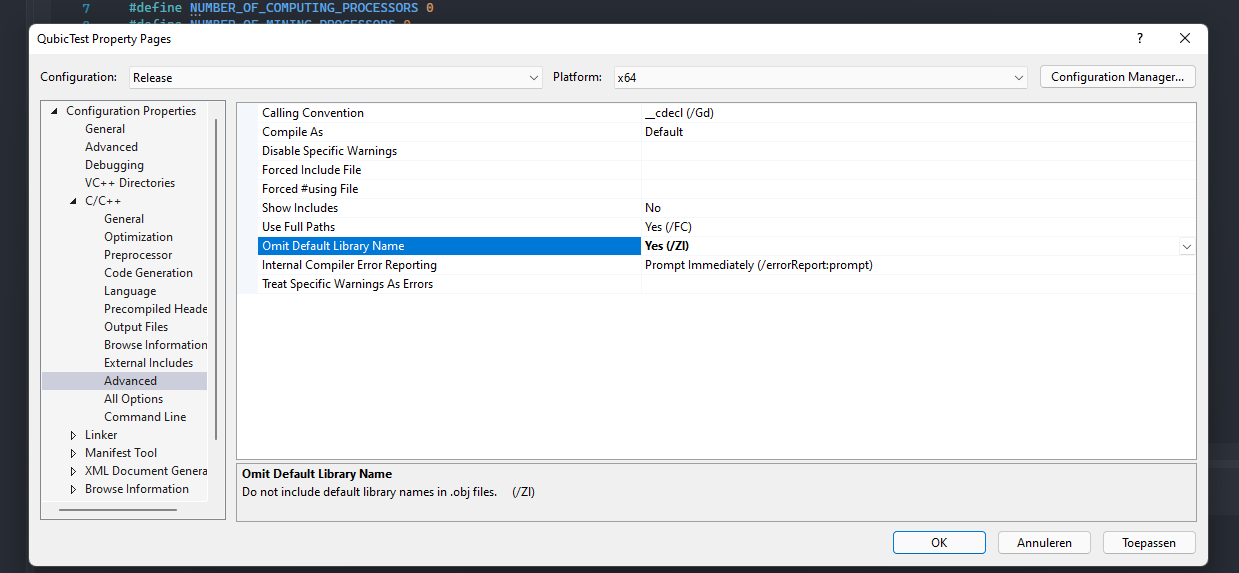Expand the Browse Information tree node arrow
The height and width of the screenshot is (573, 1239).
[73, 489]
